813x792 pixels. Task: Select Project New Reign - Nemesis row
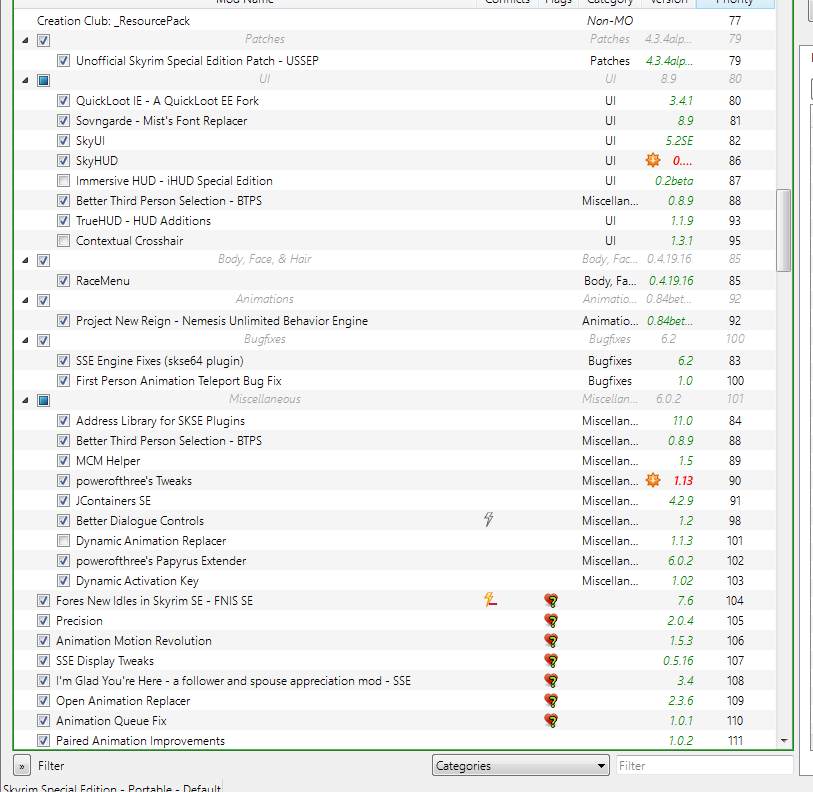[x=395, y=321]
